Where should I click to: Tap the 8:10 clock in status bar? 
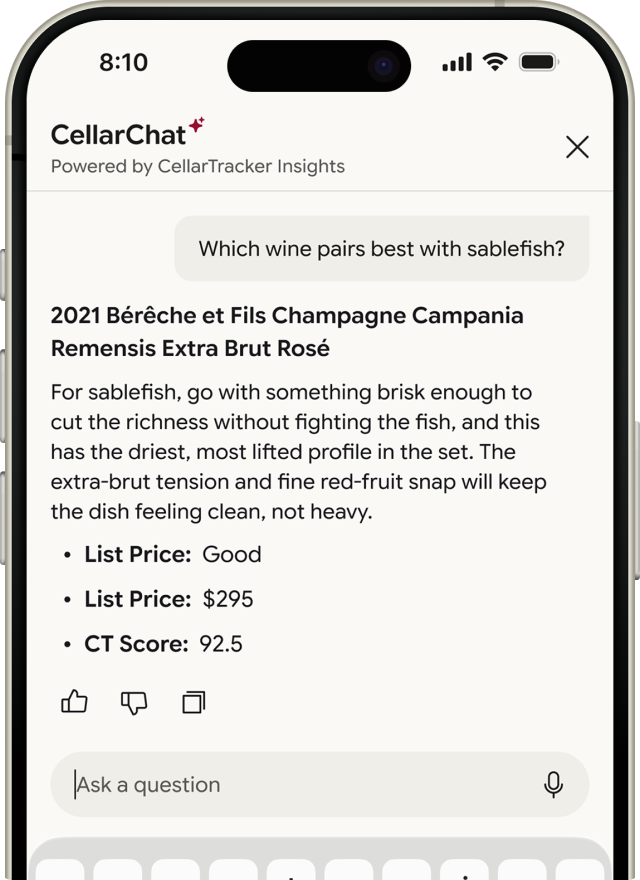(x=124, y=62)
